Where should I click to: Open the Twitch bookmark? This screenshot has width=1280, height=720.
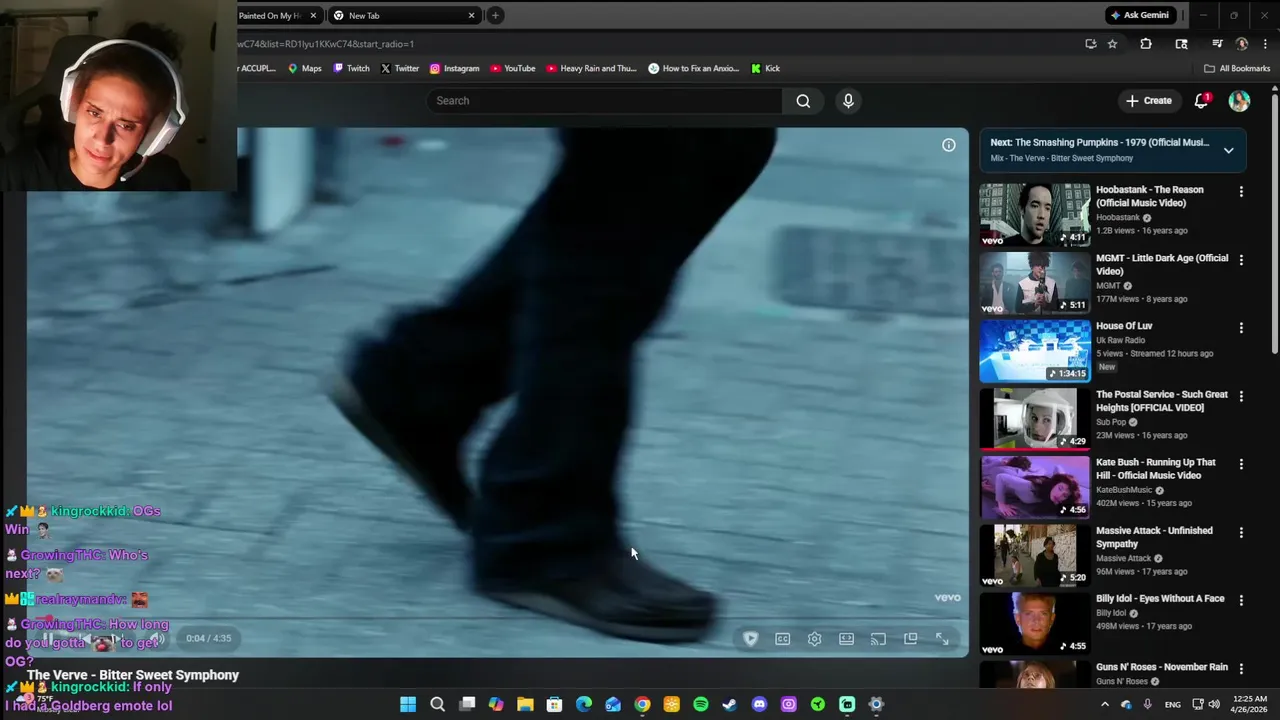(352, 69)
